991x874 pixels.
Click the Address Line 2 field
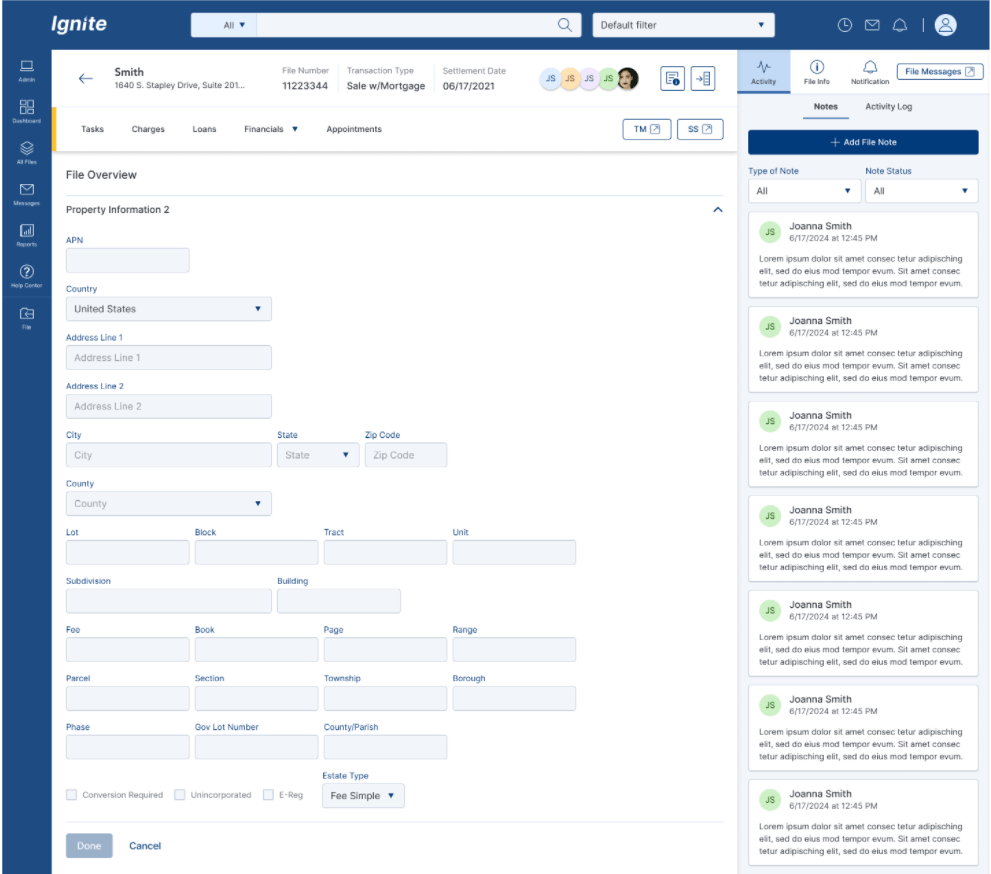[169, 406]
